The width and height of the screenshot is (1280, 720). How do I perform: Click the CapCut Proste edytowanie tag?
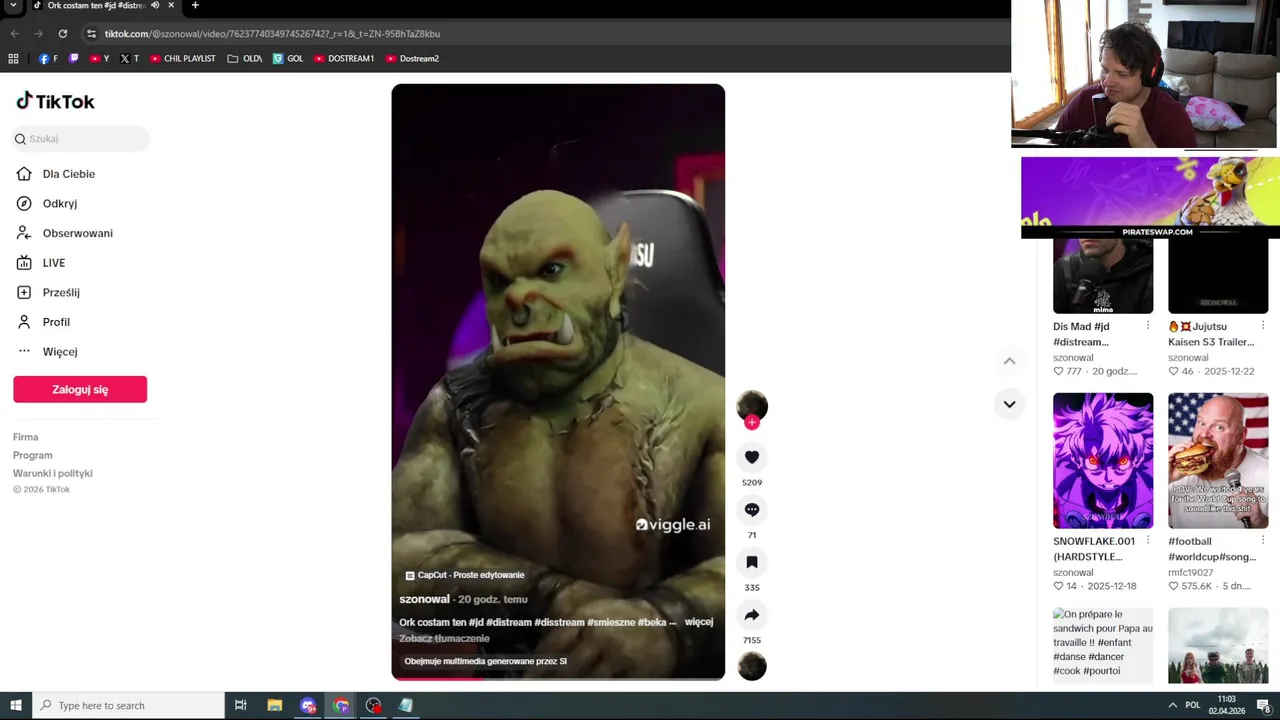tap(465, 575)
